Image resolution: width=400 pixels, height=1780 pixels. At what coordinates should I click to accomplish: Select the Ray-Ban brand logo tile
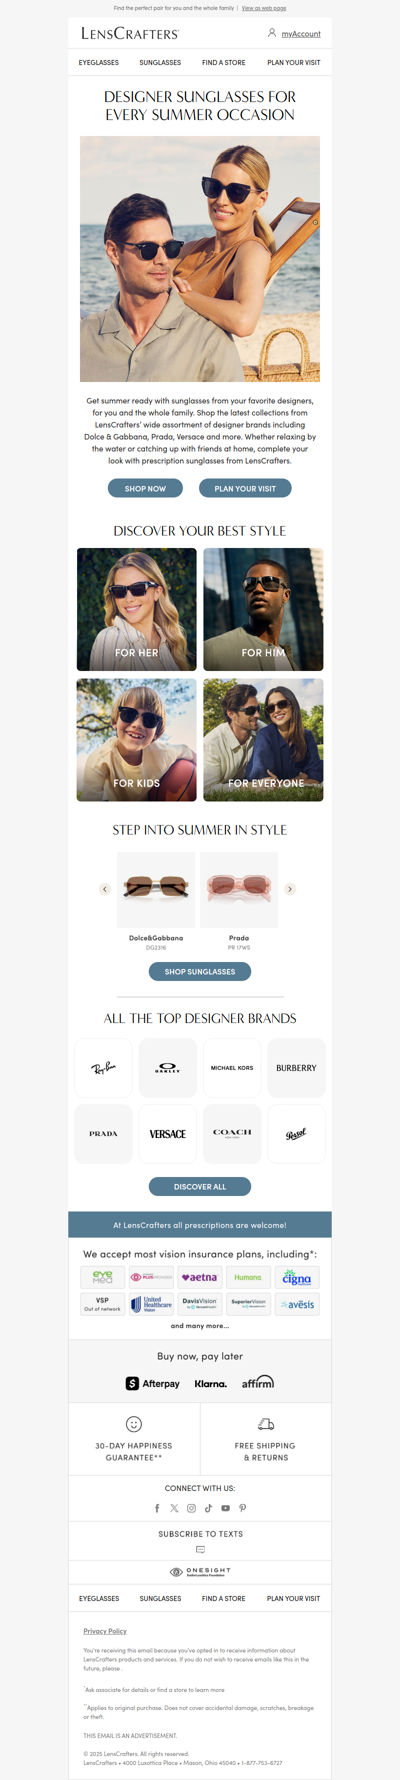[104, 1068]
